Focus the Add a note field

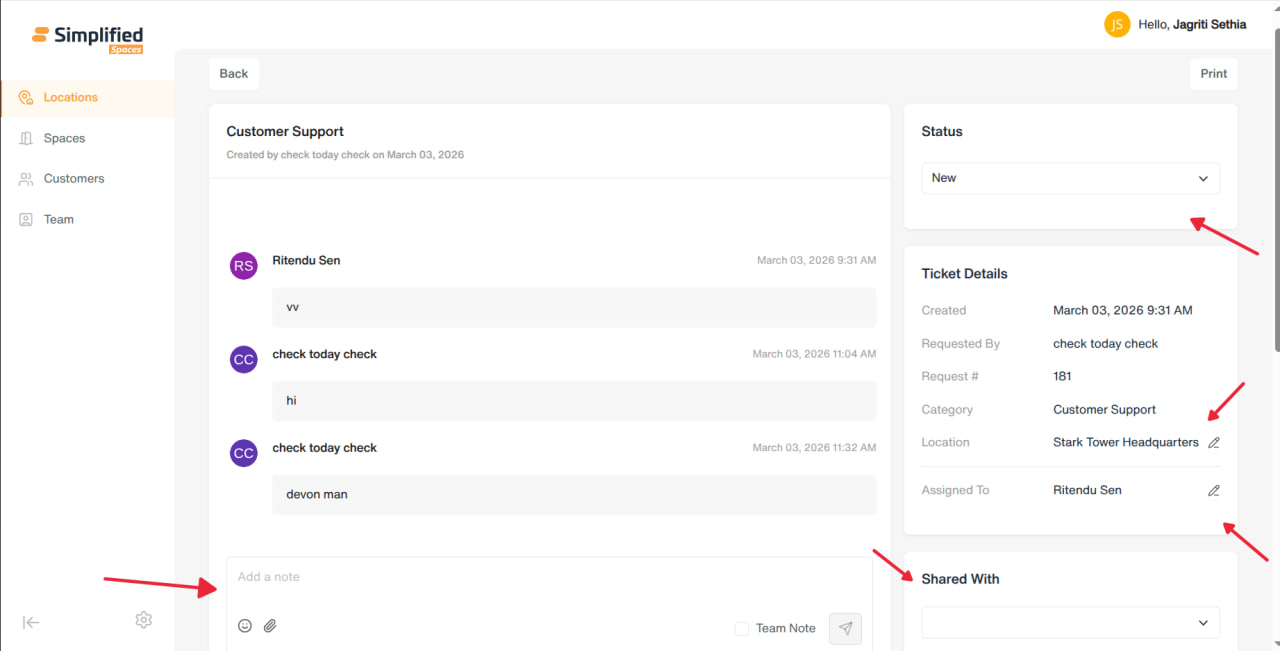pos(549,582)
